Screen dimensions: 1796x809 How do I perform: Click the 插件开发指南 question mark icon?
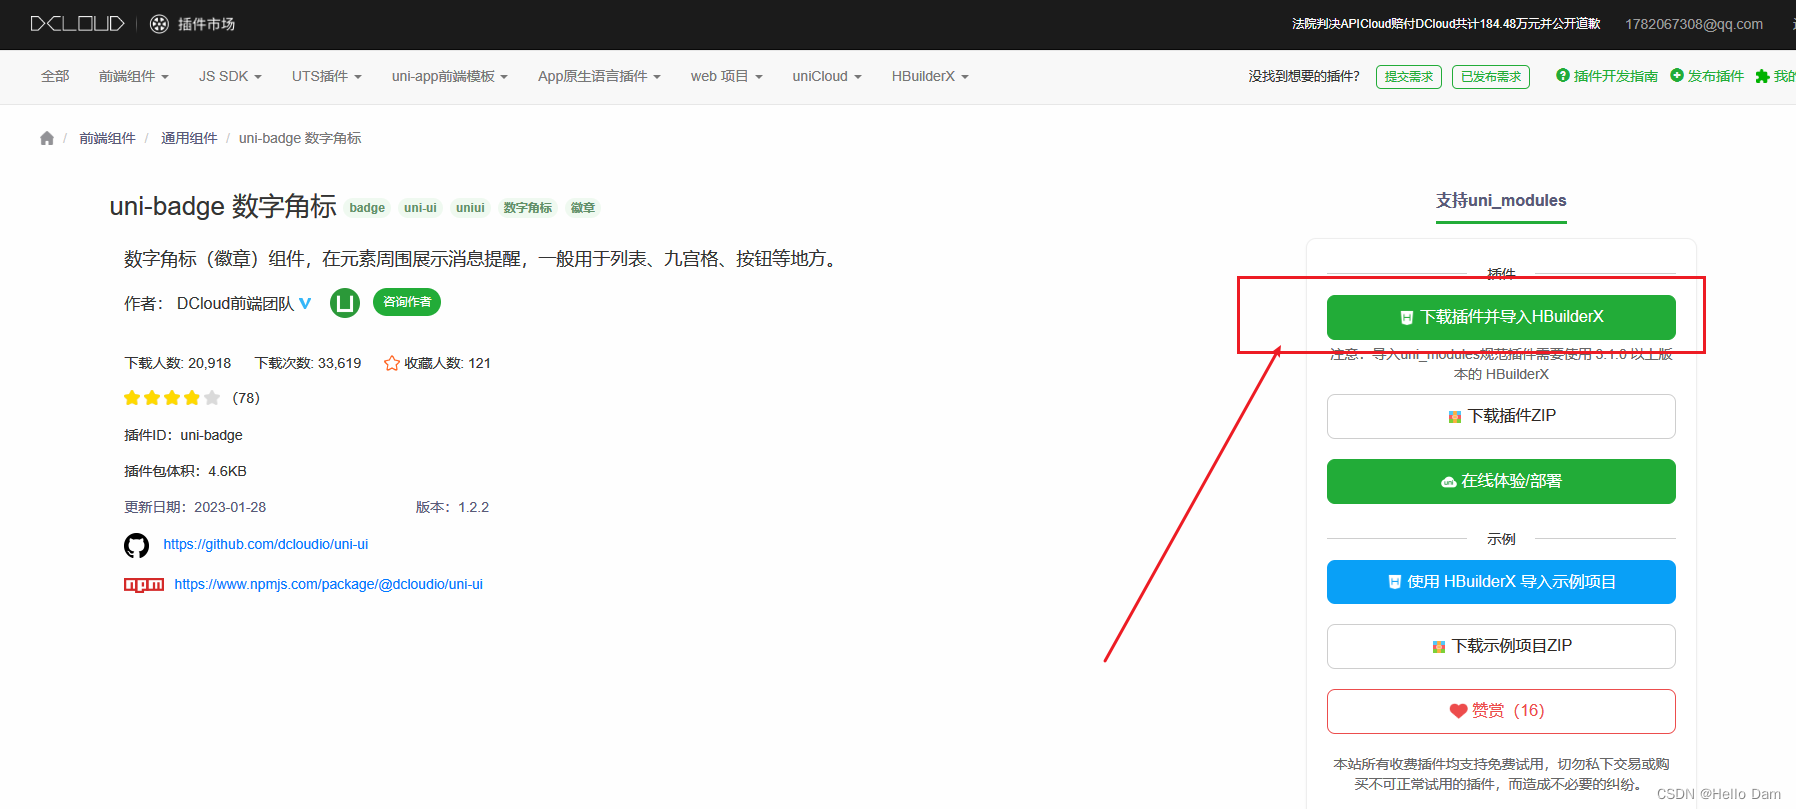(1563, 75)
